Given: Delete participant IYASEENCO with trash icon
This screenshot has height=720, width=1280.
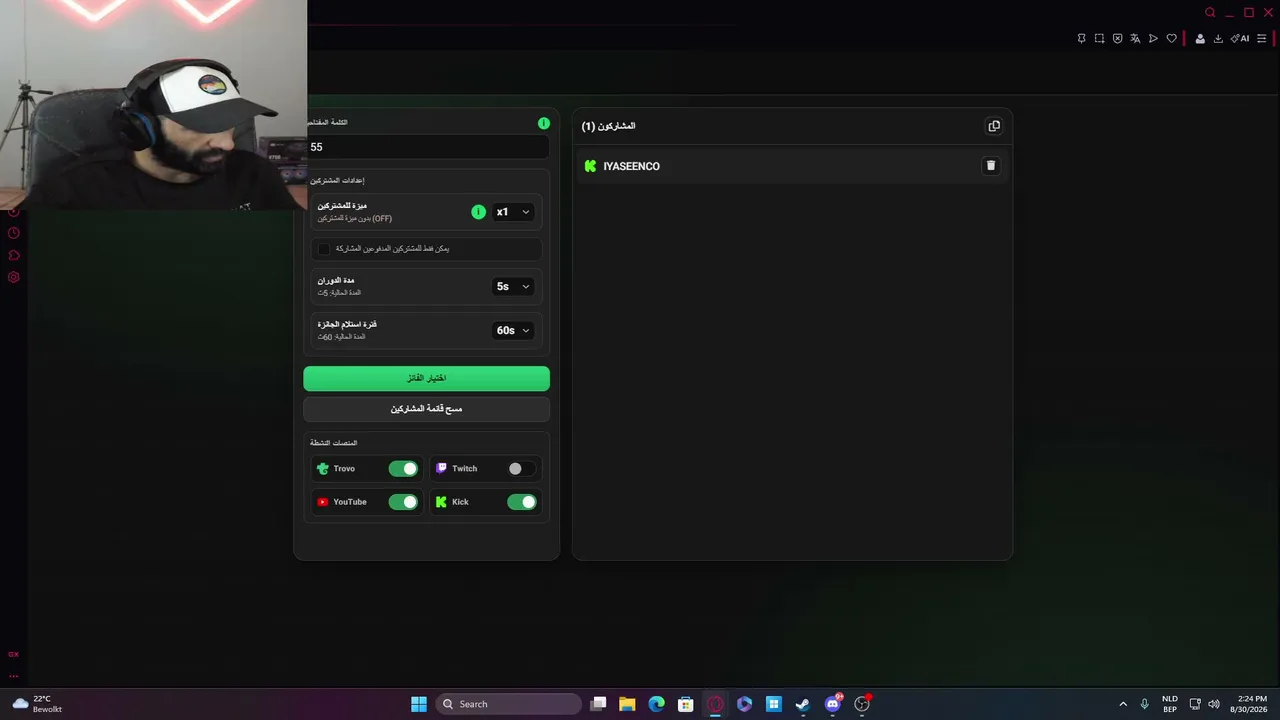Looking at the screenshot, I should point(991,166).
